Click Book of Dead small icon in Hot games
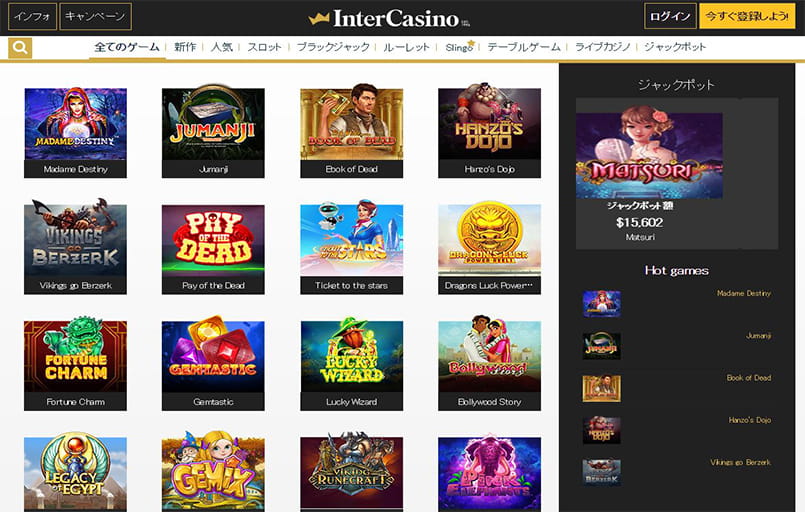The image size is (805, 512). 602,388
